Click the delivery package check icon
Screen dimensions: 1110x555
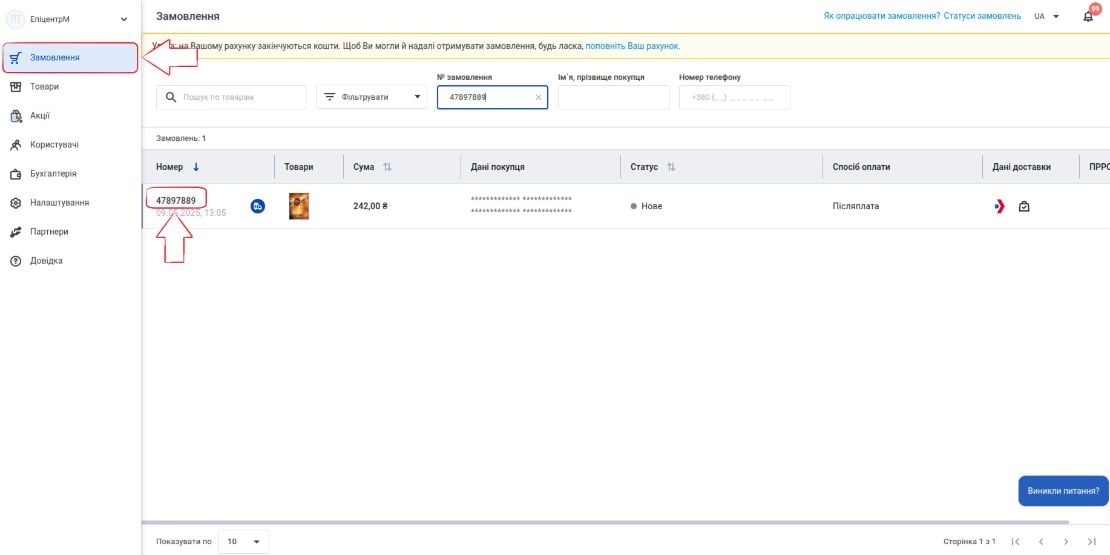1024,207
